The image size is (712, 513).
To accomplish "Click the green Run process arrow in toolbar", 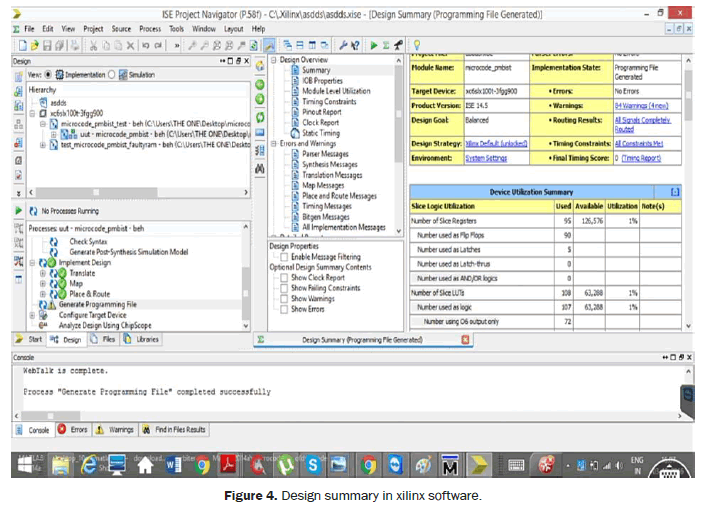I will [374, 46].
